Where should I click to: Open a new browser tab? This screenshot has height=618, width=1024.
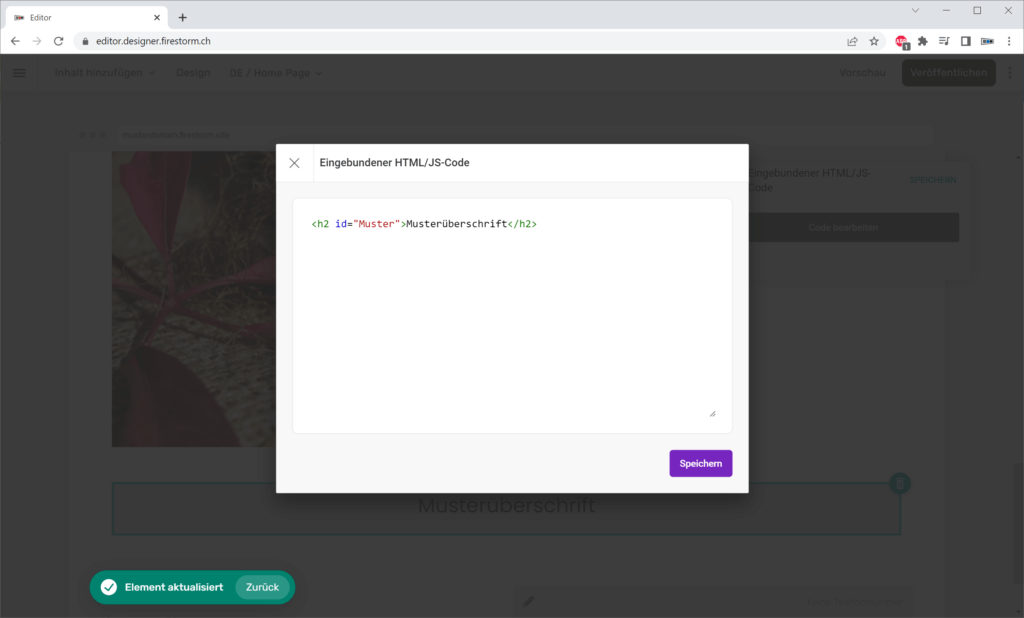click(182, 17)
